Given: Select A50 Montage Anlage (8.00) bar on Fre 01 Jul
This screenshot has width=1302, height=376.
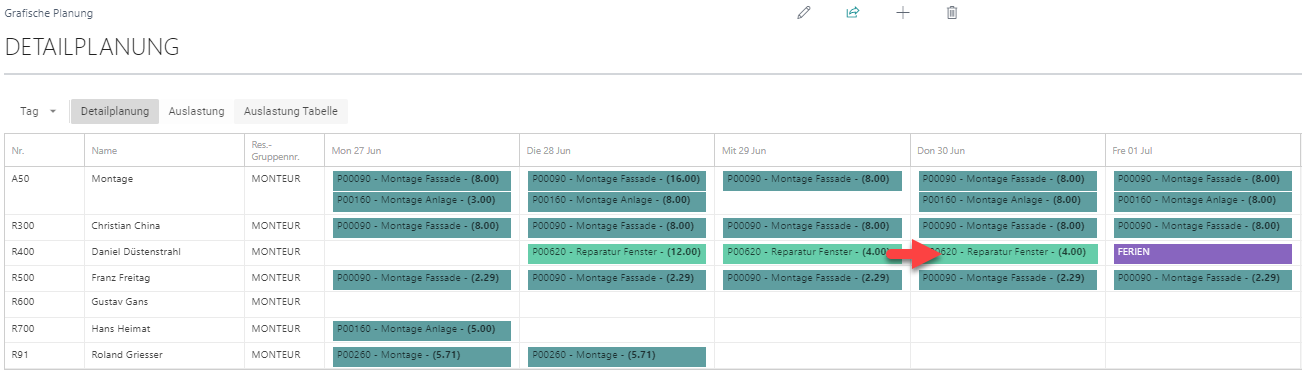Looking at the screenshot, I should click(1203, 201).
